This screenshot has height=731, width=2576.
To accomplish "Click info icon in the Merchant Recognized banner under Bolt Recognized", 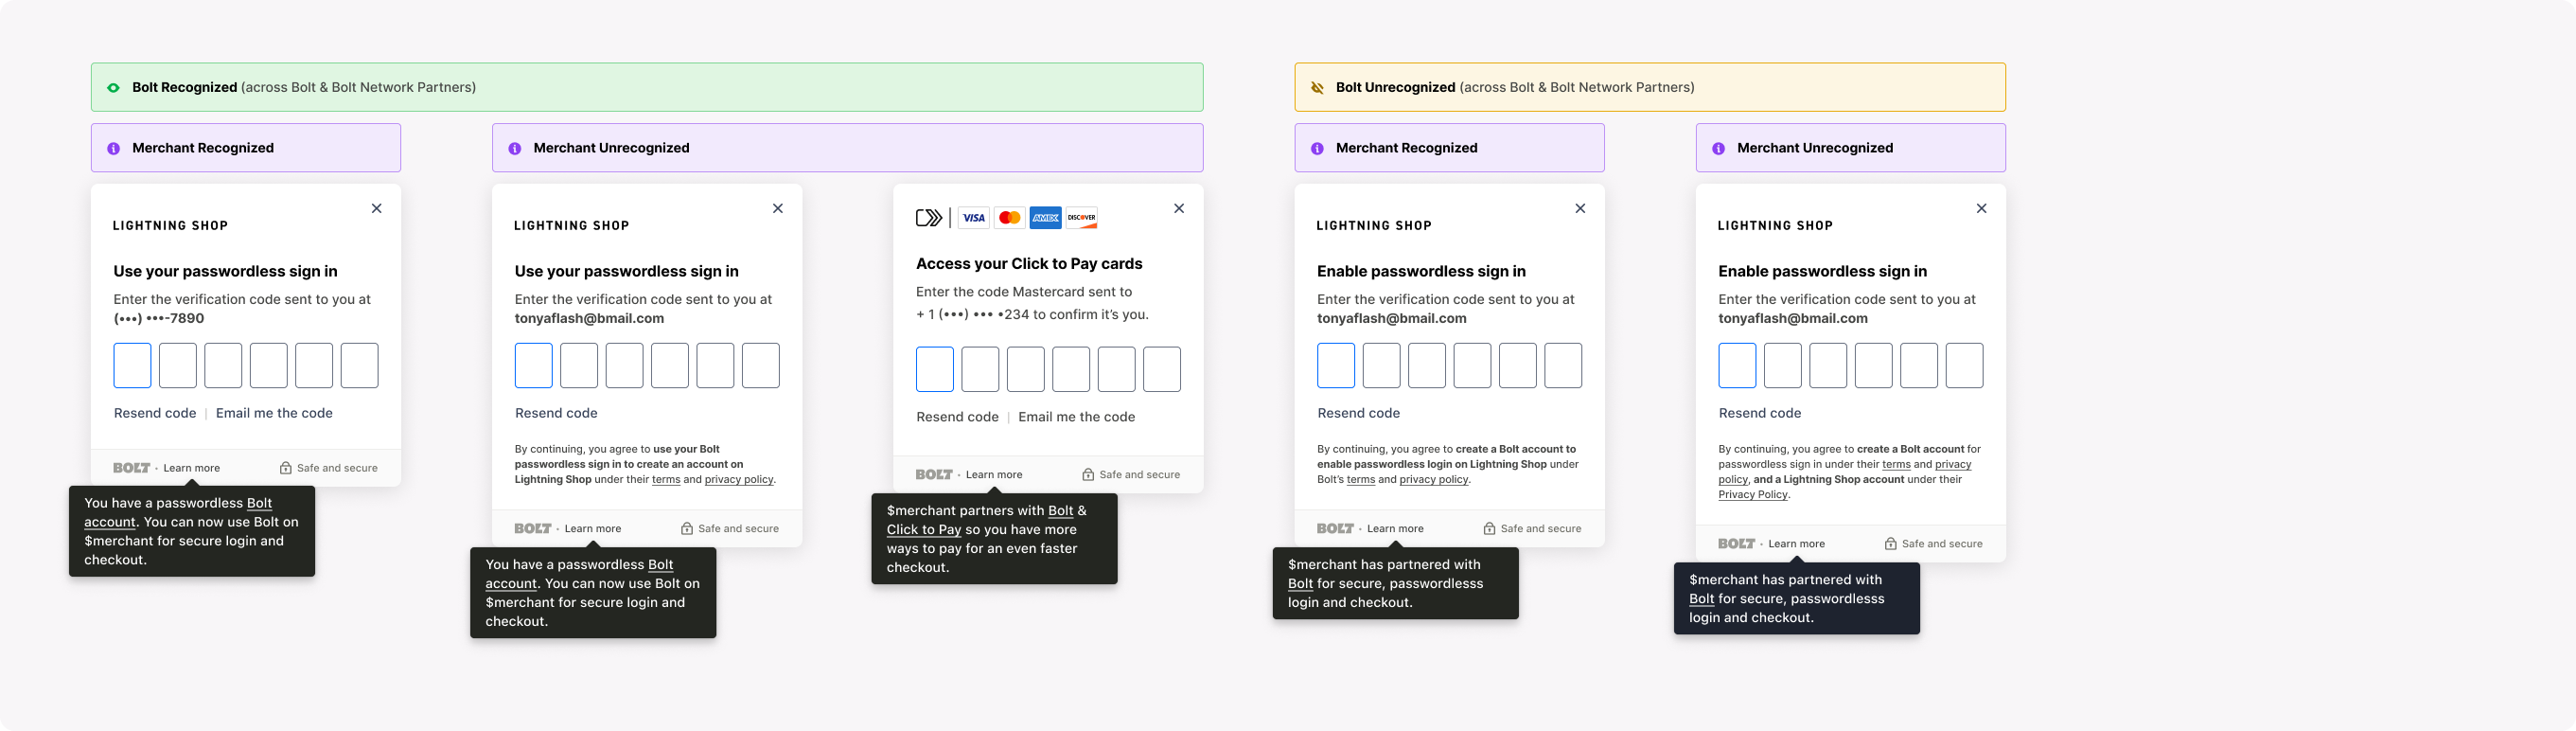I will pyautogui.click(x=113, y=148).
